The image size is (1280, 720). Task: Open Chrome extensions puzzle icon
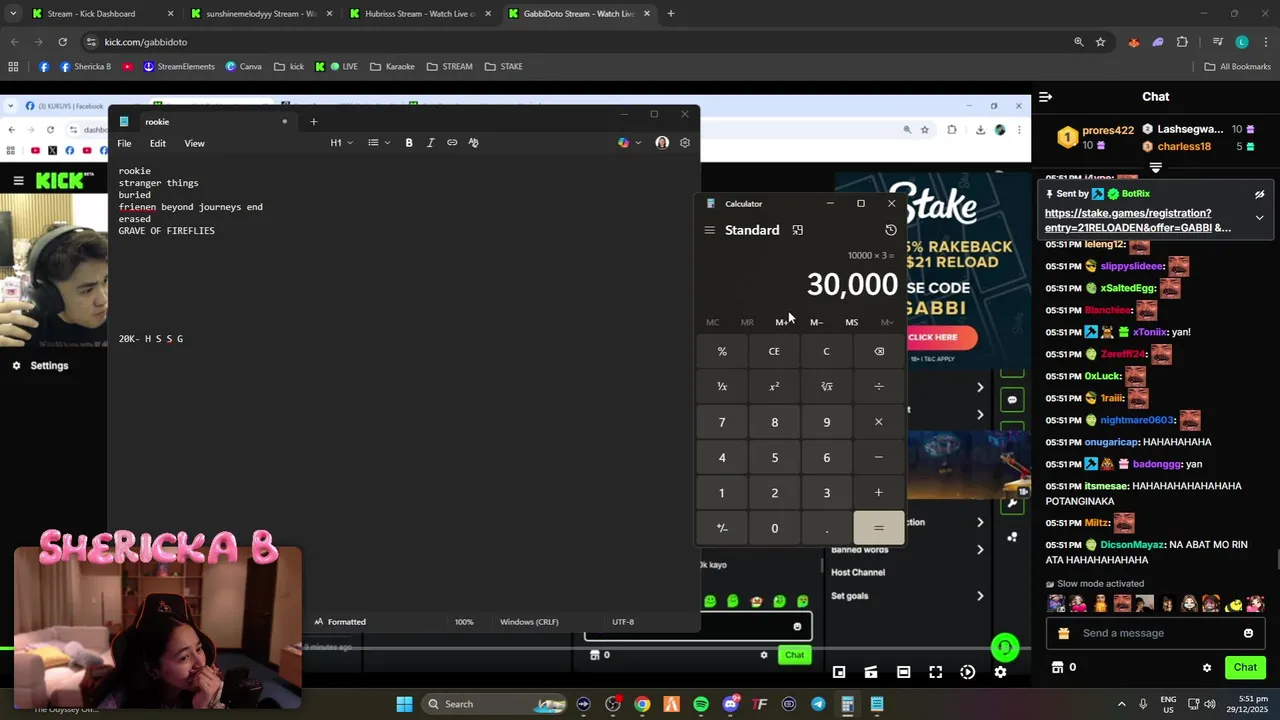(1182, 42)
